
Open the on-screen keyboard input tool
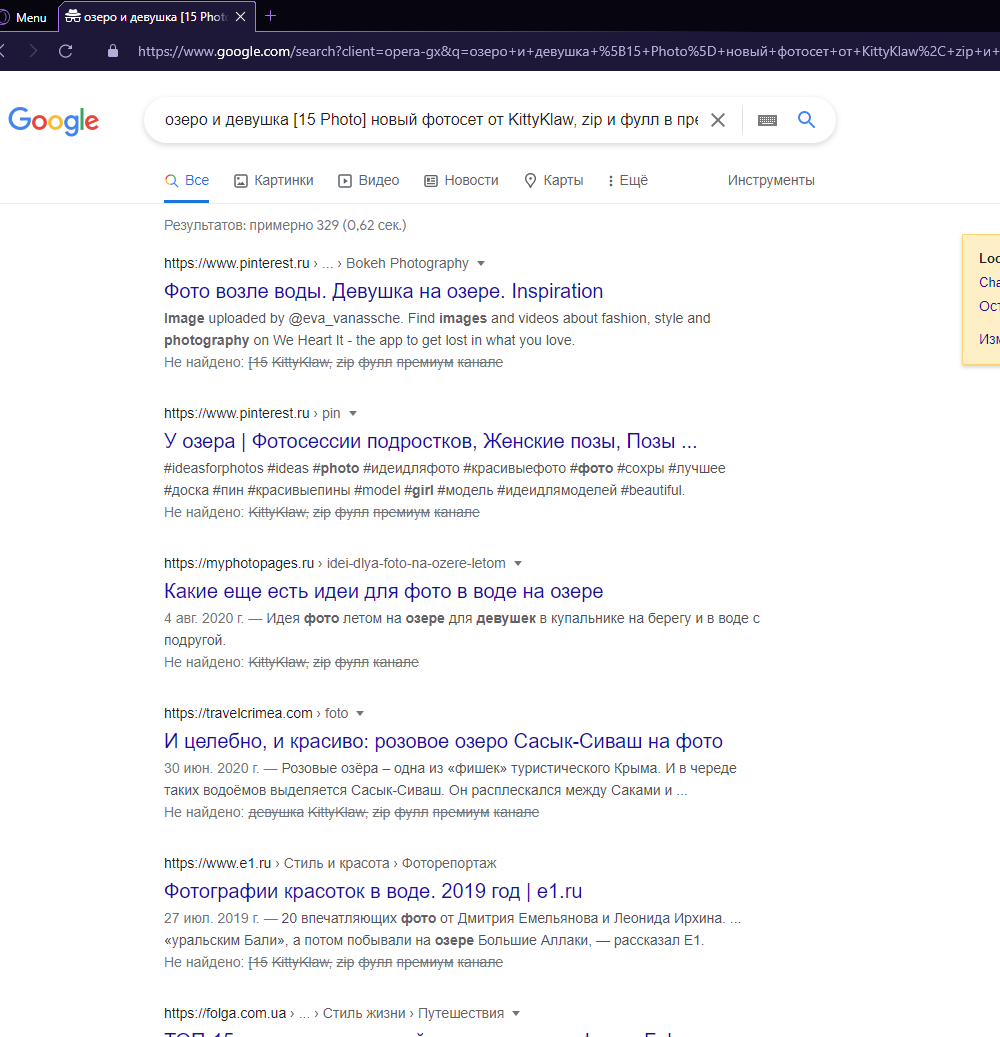767,120
